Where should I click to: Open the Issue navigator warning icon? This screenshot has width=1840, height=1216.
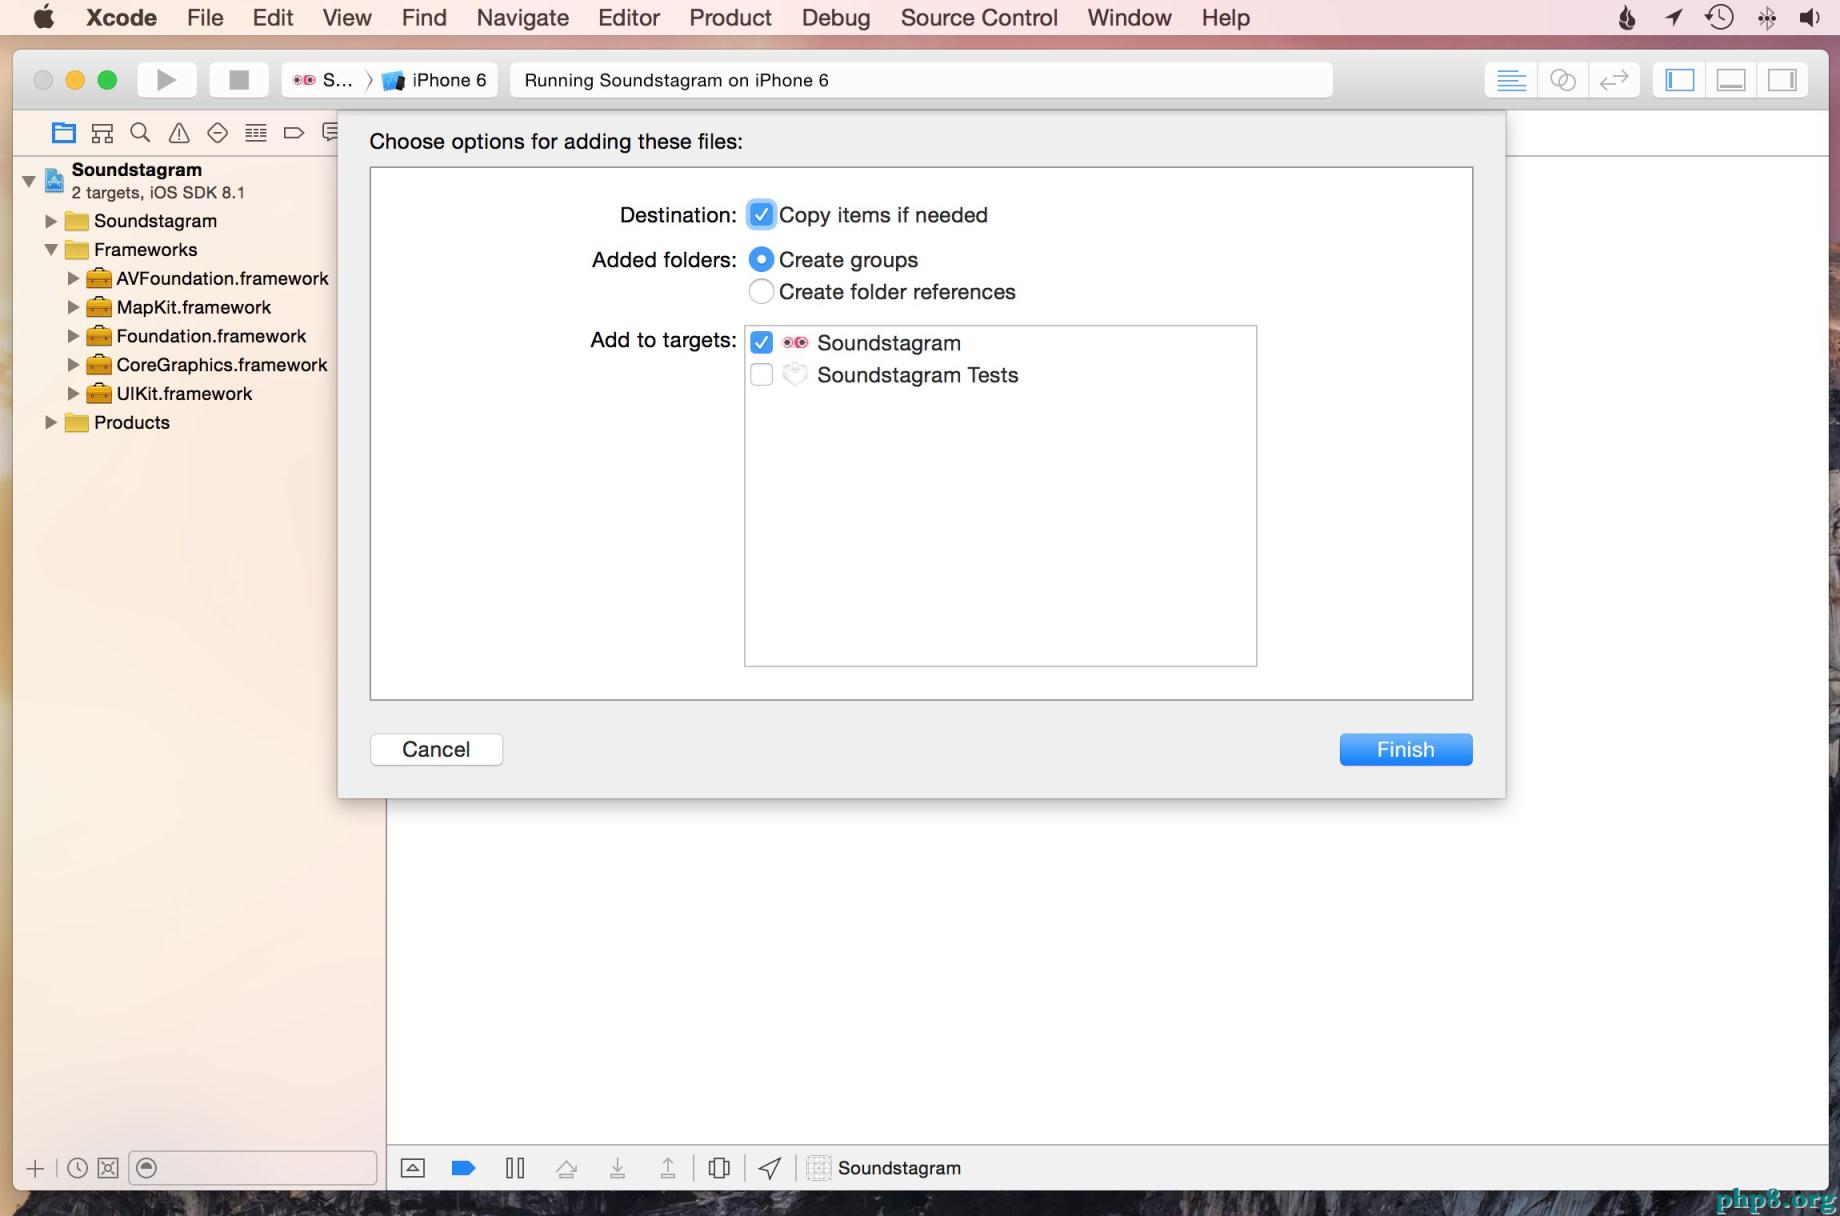[x=179, y=133]
